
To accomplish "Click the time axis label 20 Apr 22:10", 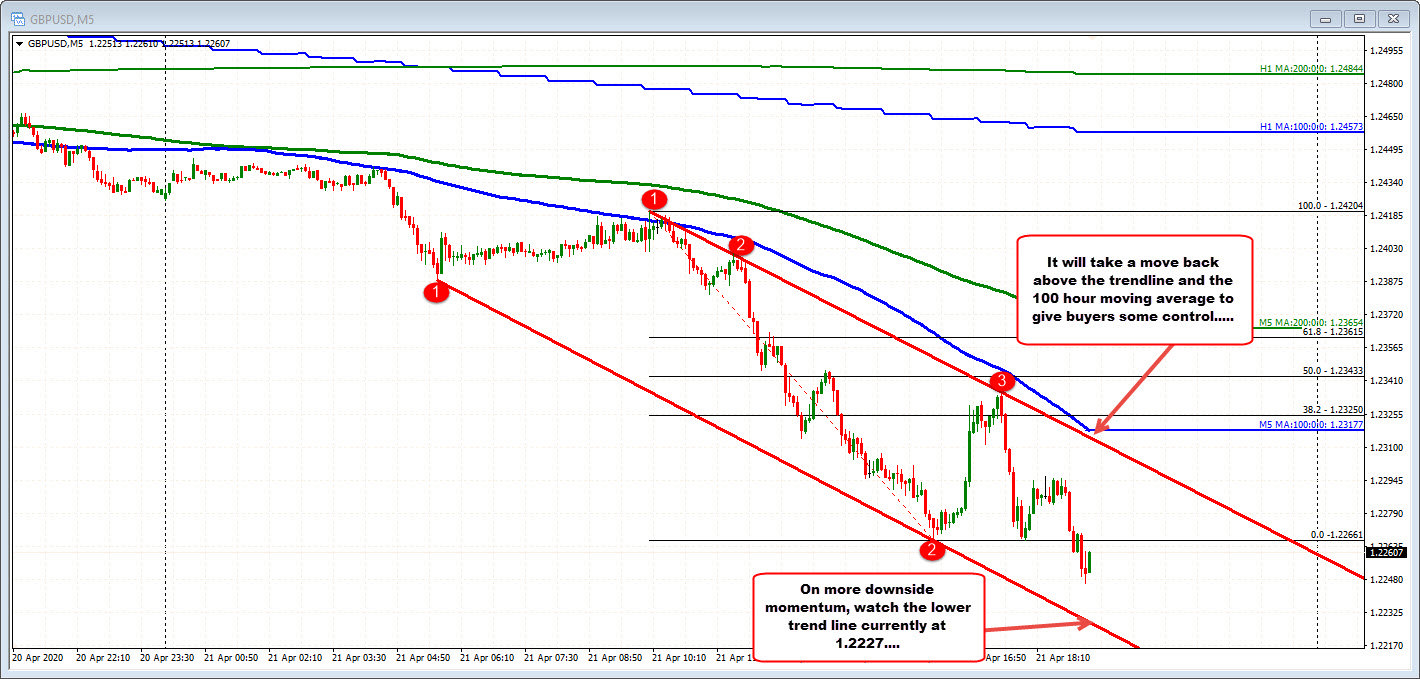I will 102,659.
